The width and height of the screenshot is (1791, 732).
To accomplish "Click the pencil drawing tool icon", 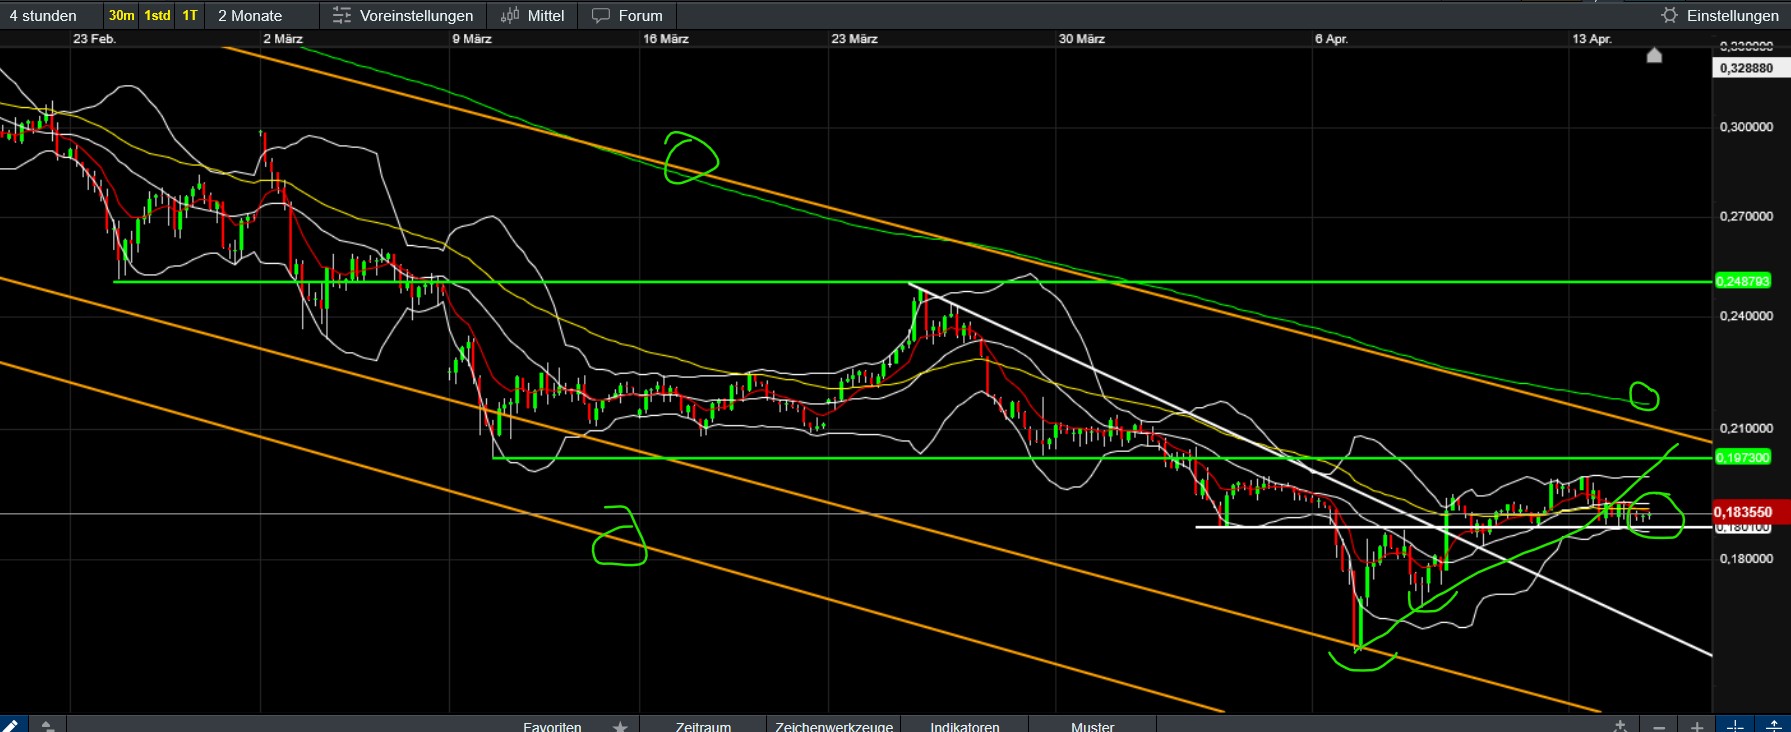I will click(12, 724).
